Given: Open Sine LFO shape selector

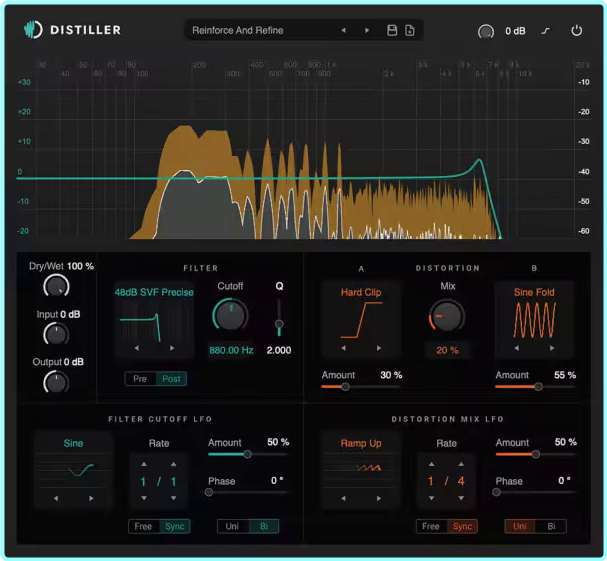Looking at the screenshot, I should coord(73,443).
